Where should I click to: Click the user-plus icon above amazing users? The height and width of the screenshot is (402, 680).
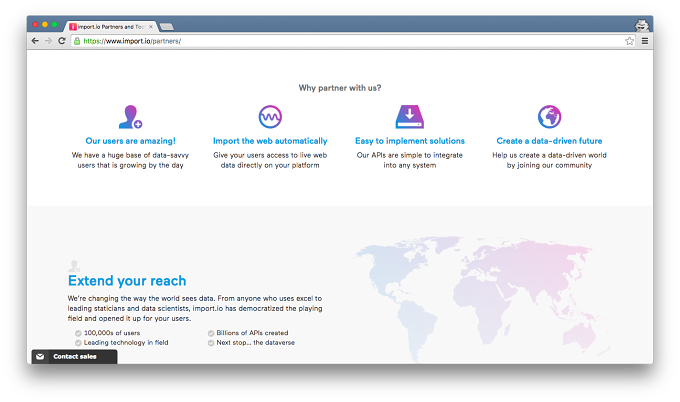point(131,117)
